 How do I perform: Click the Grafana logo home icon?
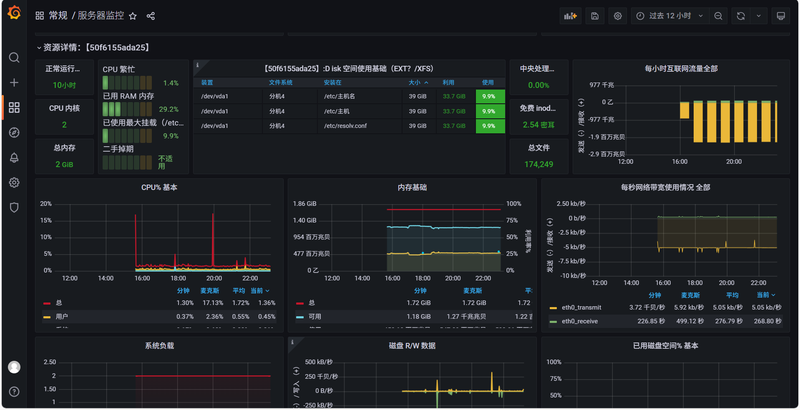pos(14,15)
